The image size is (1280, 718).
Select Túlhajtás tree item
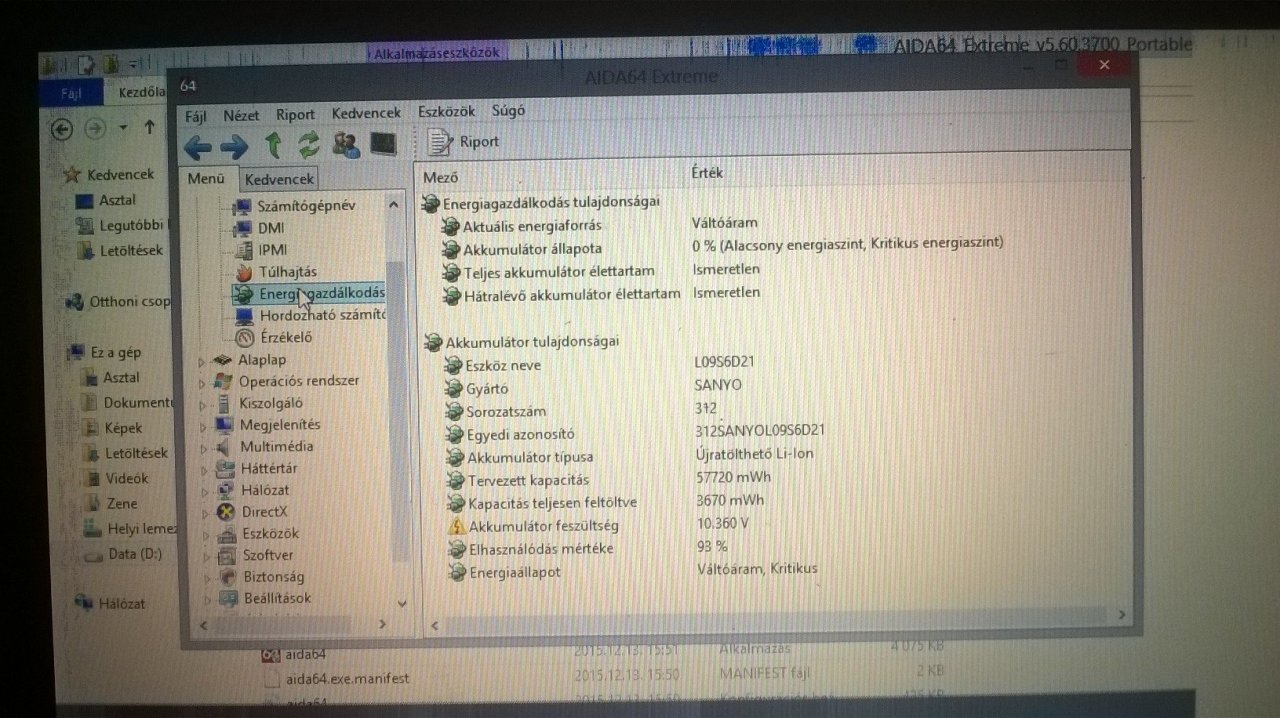[287, 272]
